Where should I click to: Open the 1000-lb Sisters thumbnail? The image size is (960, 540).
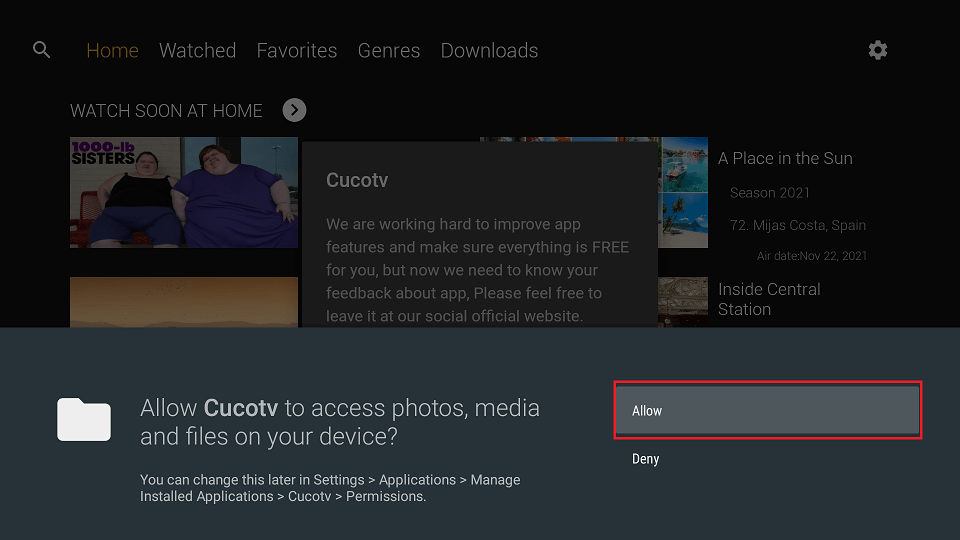coord(184,192)
